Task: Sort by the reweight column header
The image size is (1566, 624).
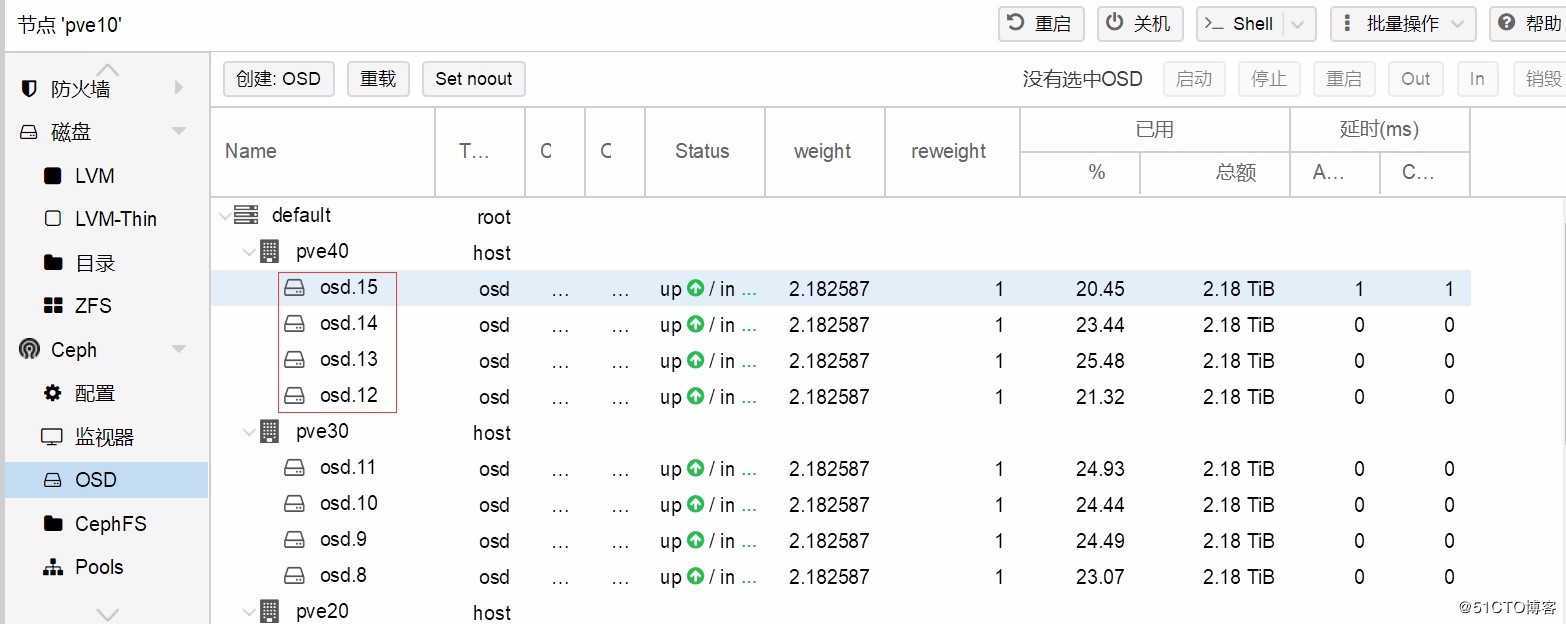Action: (x=952, y=152)
